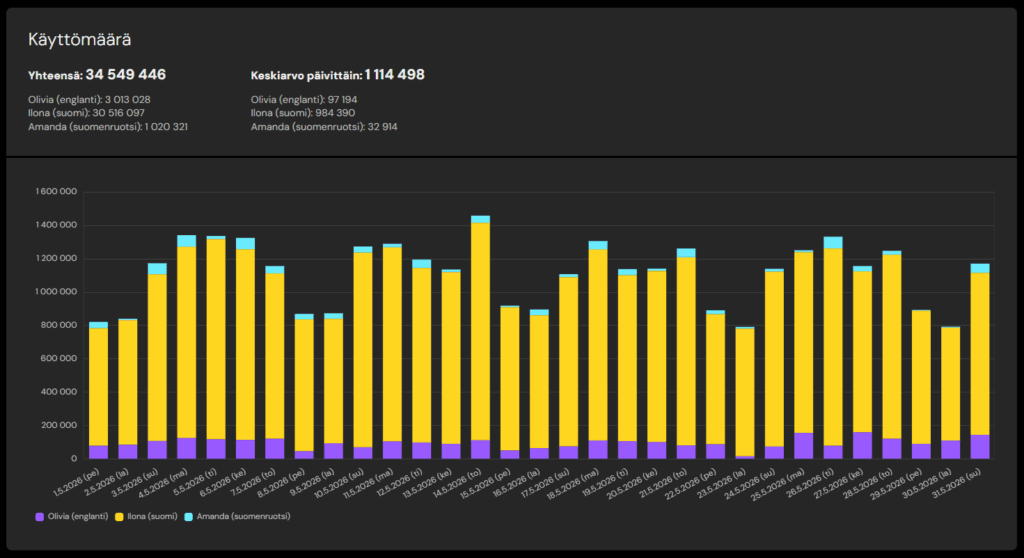Select the yellow segment of the 30.5.2026 bar
Viewport: 1024px width, 558px height.
point(950,384)
